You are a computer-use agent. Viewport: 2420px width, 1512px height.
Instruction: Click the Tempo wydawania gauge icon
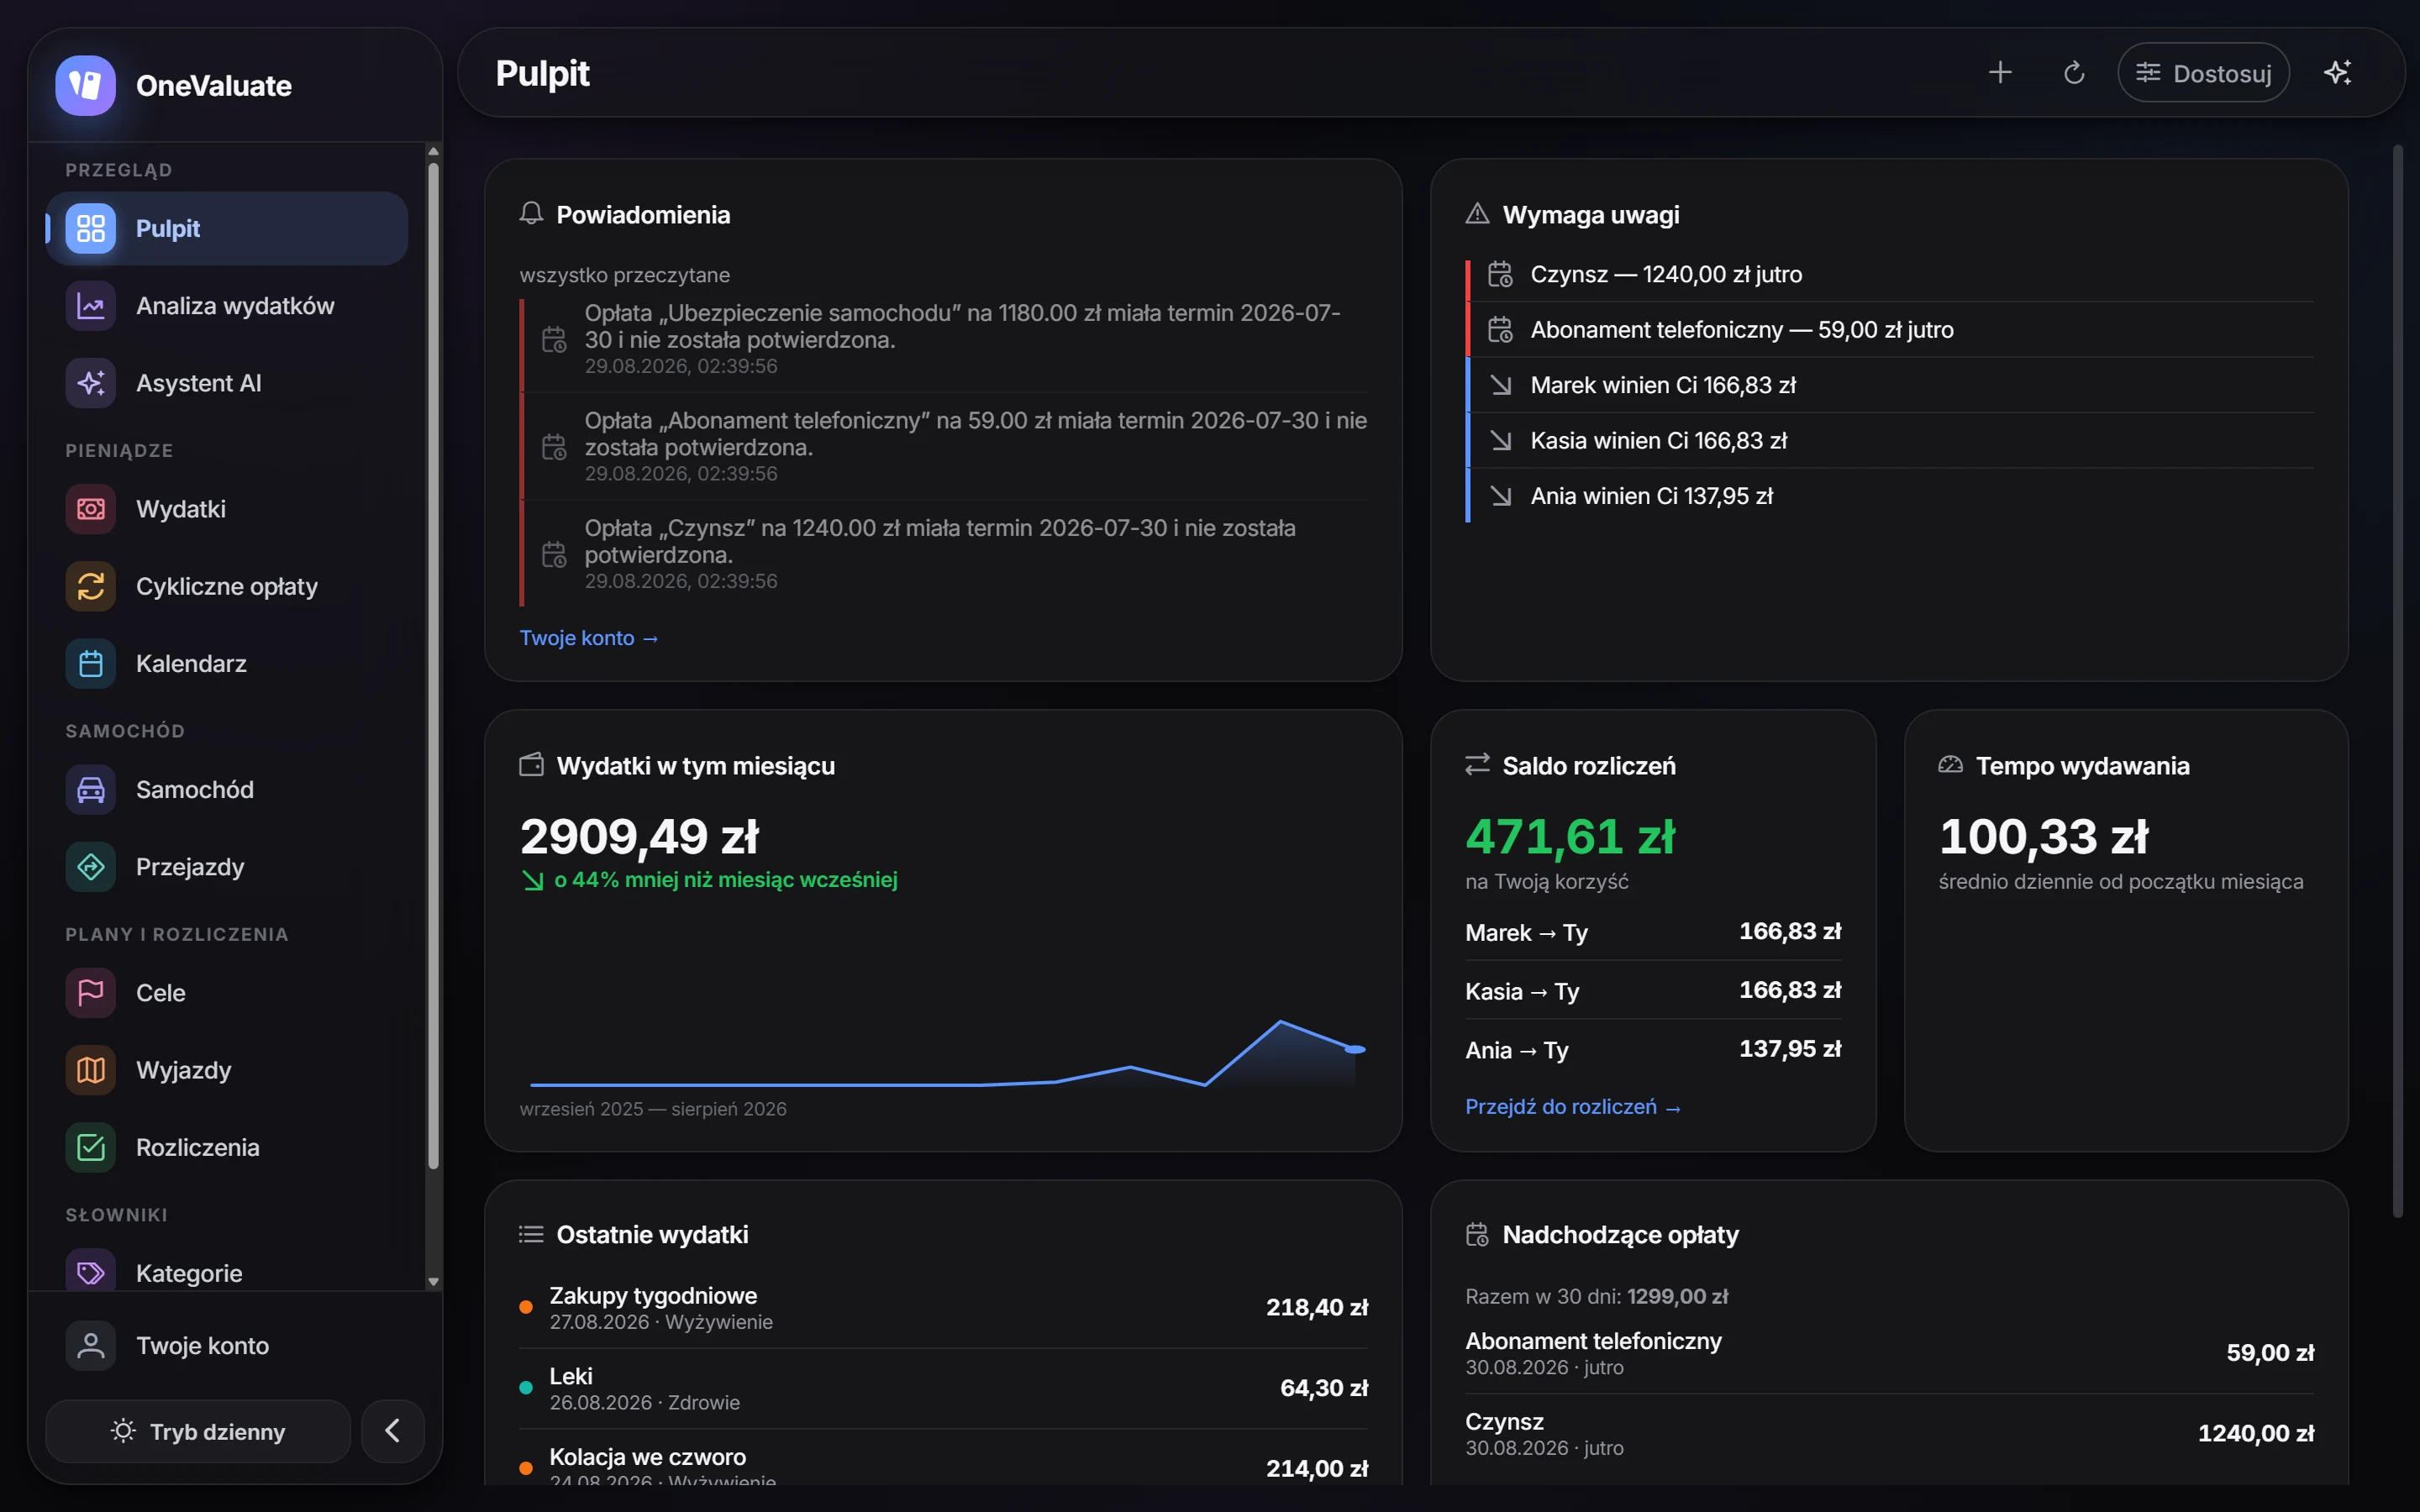1951,765
